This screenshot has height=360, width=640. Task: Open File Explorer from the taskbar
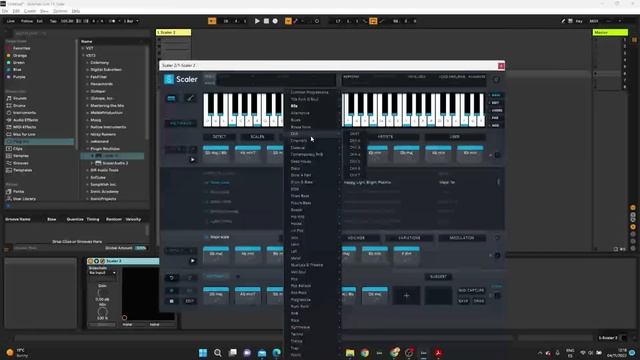350,353
